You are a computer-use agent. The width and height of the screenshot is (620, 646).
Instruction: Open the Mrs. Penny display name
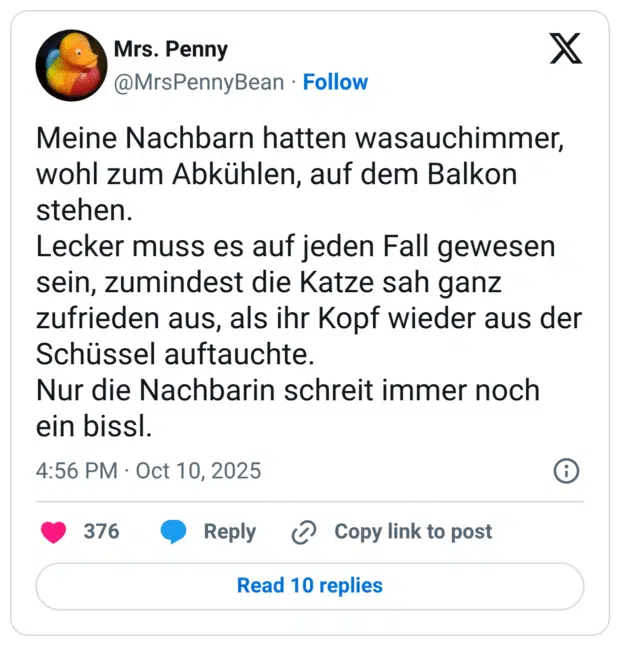coord(170,49)
